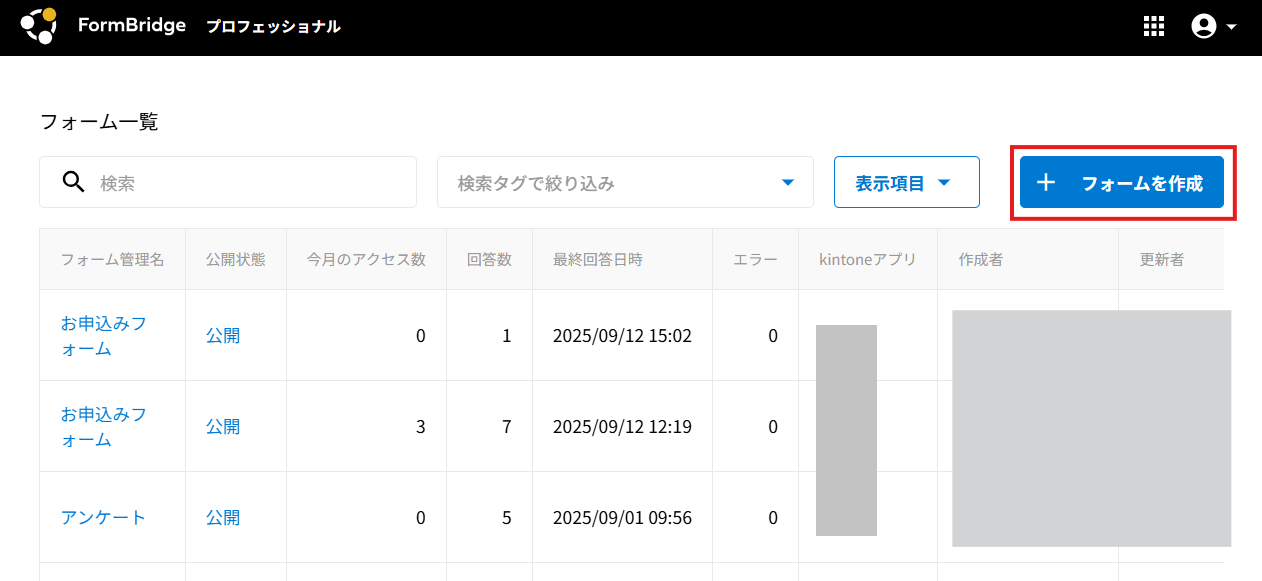Screen dimensions: 1262x581
Task: Expand the account dropdown arrow
Action: (x=1231, y=27)
